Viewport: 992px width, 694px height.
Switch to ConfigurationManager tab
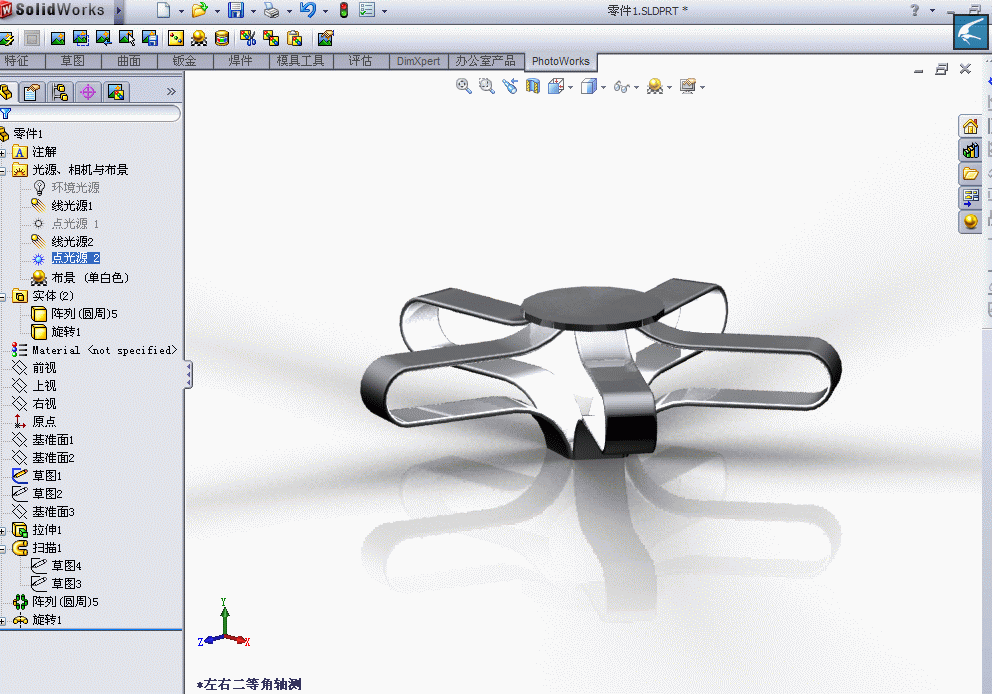(x=60, y=92)
